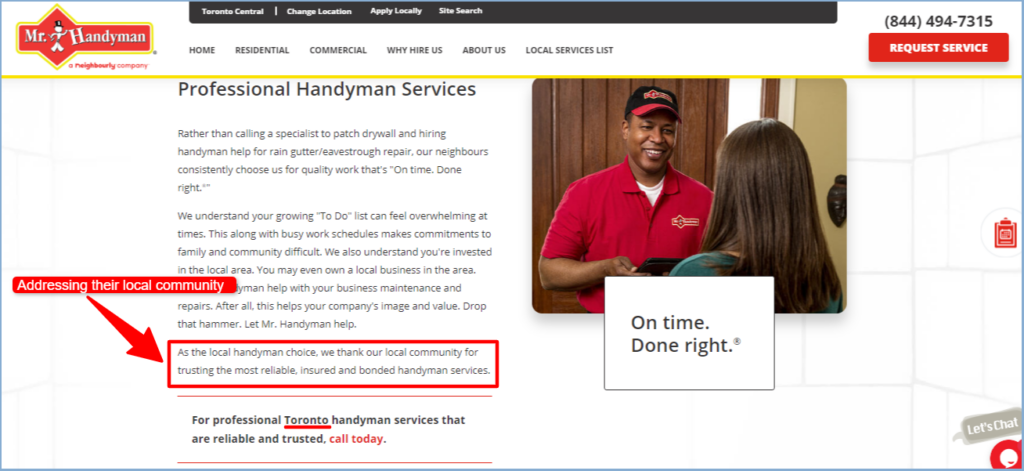Open the clipboard request icon on the right edge

click(x=1006, y=233)
